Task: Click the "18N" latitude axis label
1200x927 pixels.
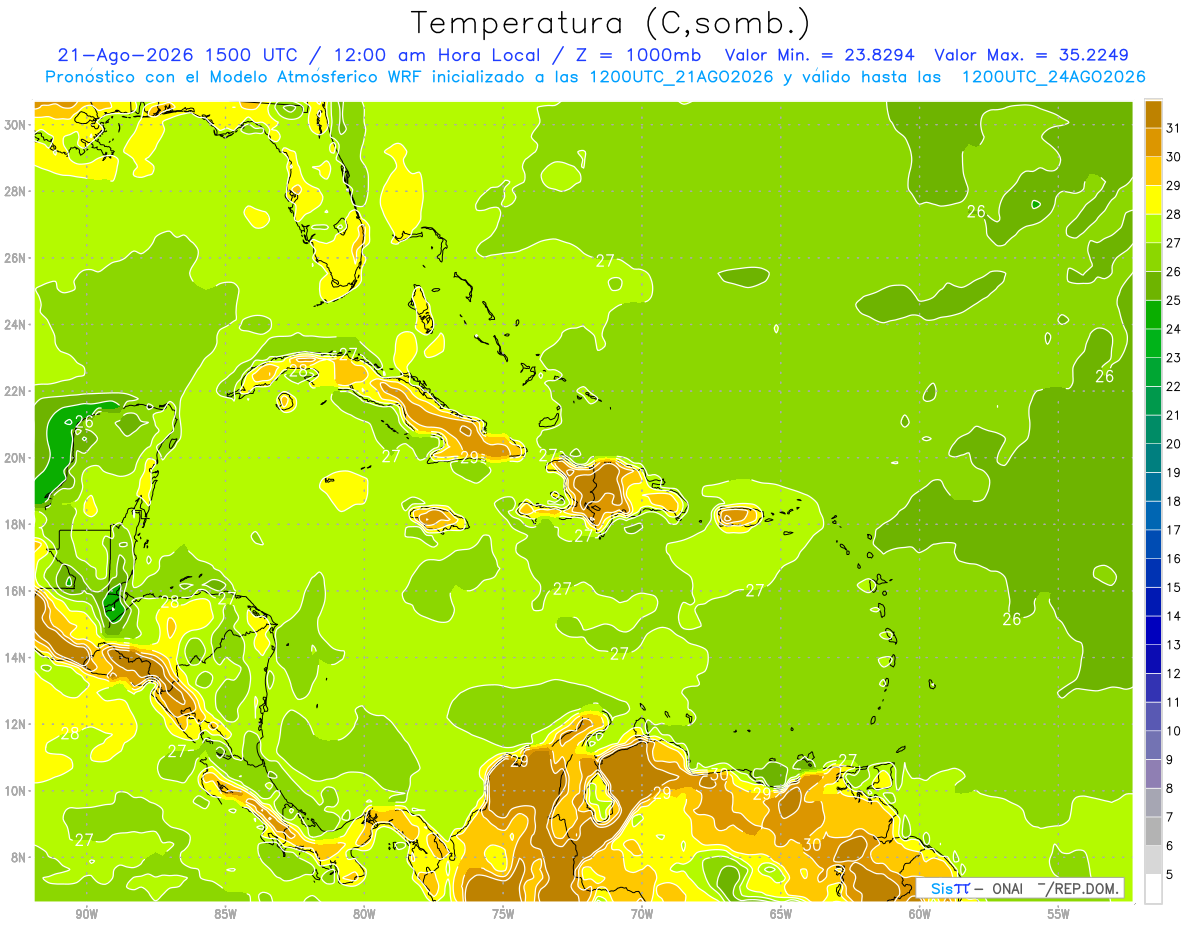Action: click(x=16, y=524)
